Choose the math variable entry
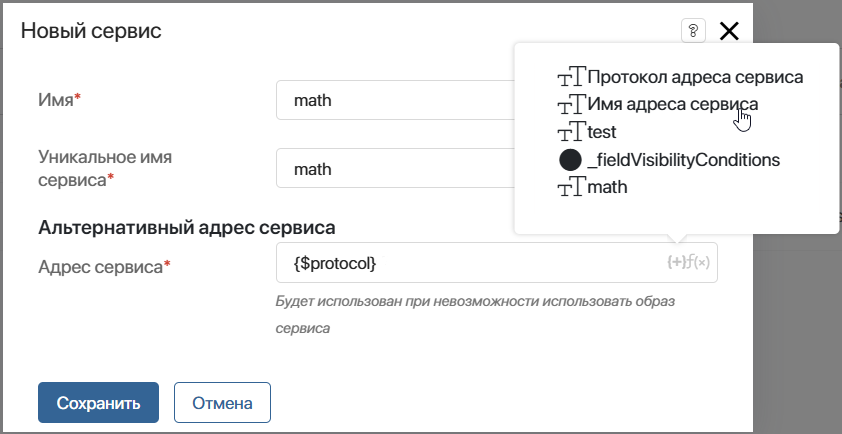The height and width of the screenshot is (434, 842). point(607,187)
